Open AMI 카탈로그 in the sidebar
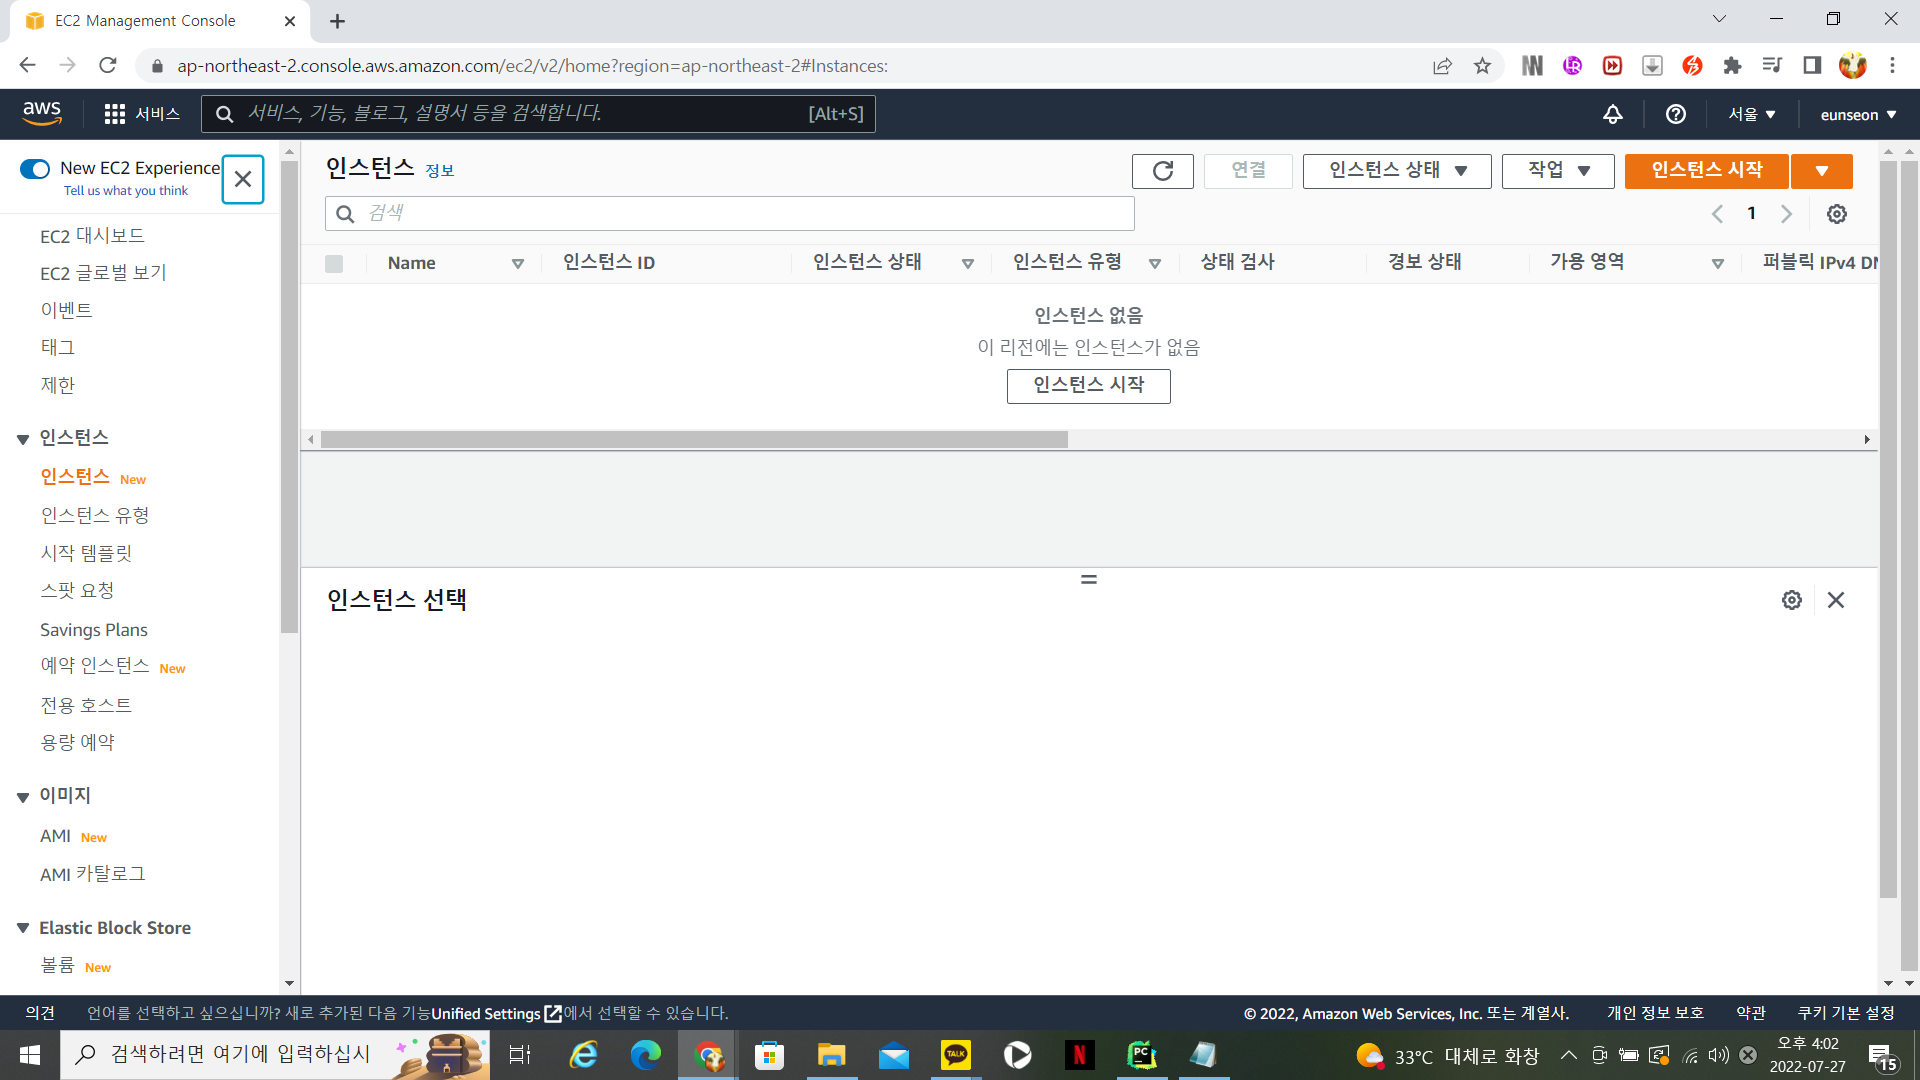 click(x=93, y=874)
